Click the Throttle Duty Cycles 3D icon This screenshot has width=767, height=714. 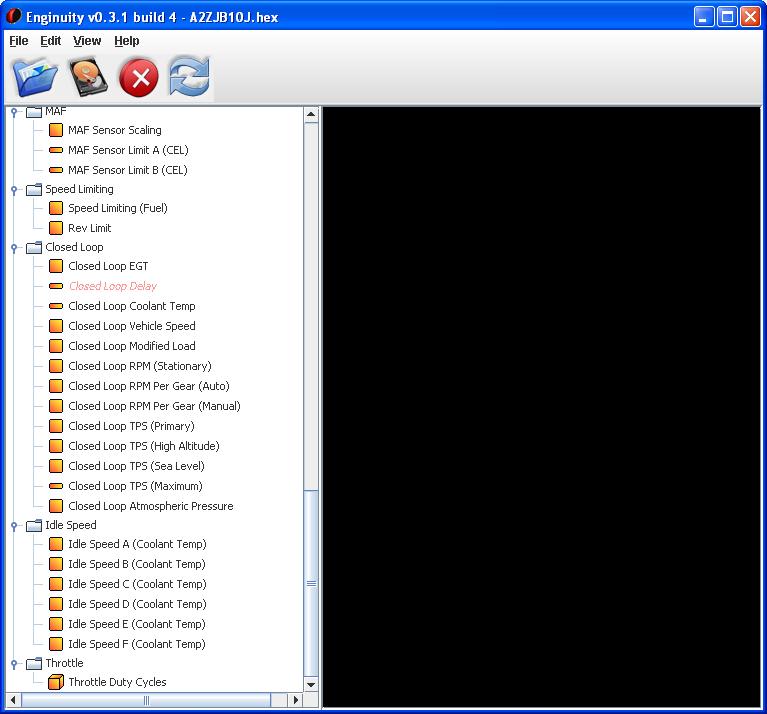tap(56, 682)
